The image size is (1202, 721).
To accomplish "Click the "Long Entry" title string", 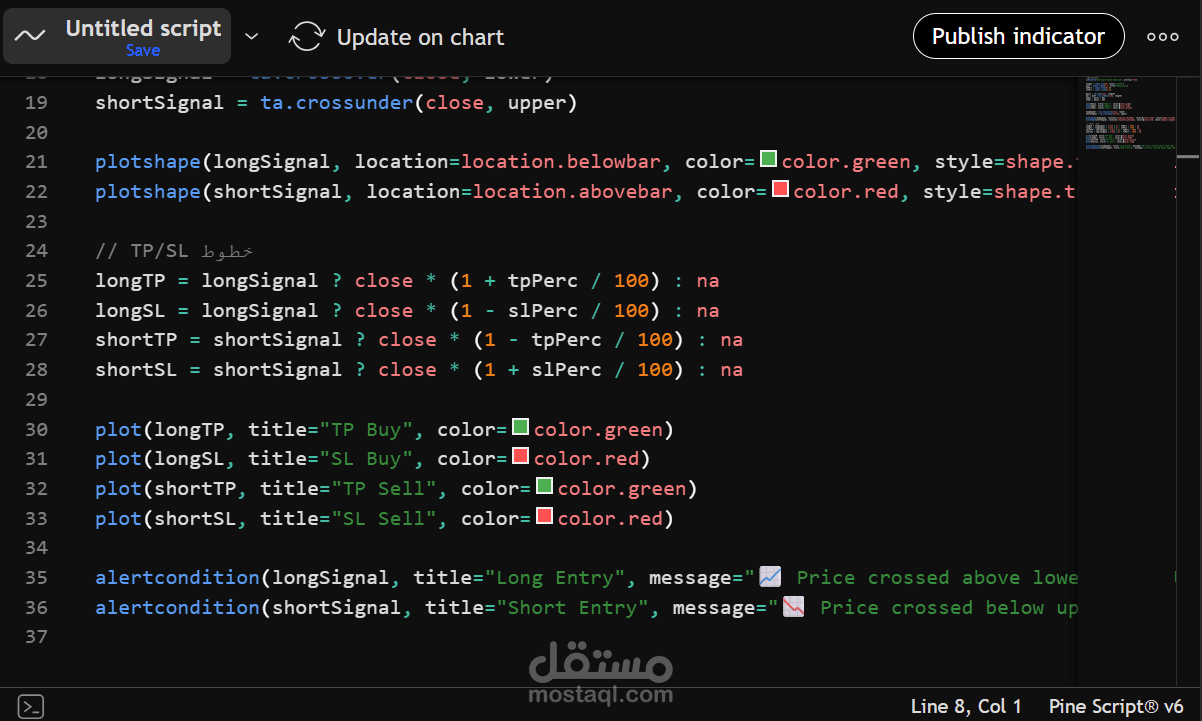I will point(555,578).
